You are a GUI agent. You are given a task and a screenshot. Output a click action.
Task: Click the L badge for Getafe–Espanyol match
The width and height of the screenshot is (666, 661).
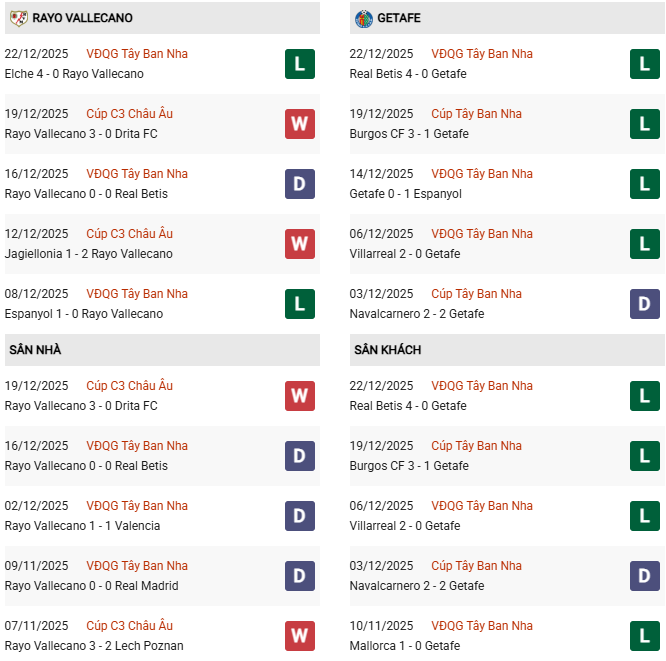645,184
